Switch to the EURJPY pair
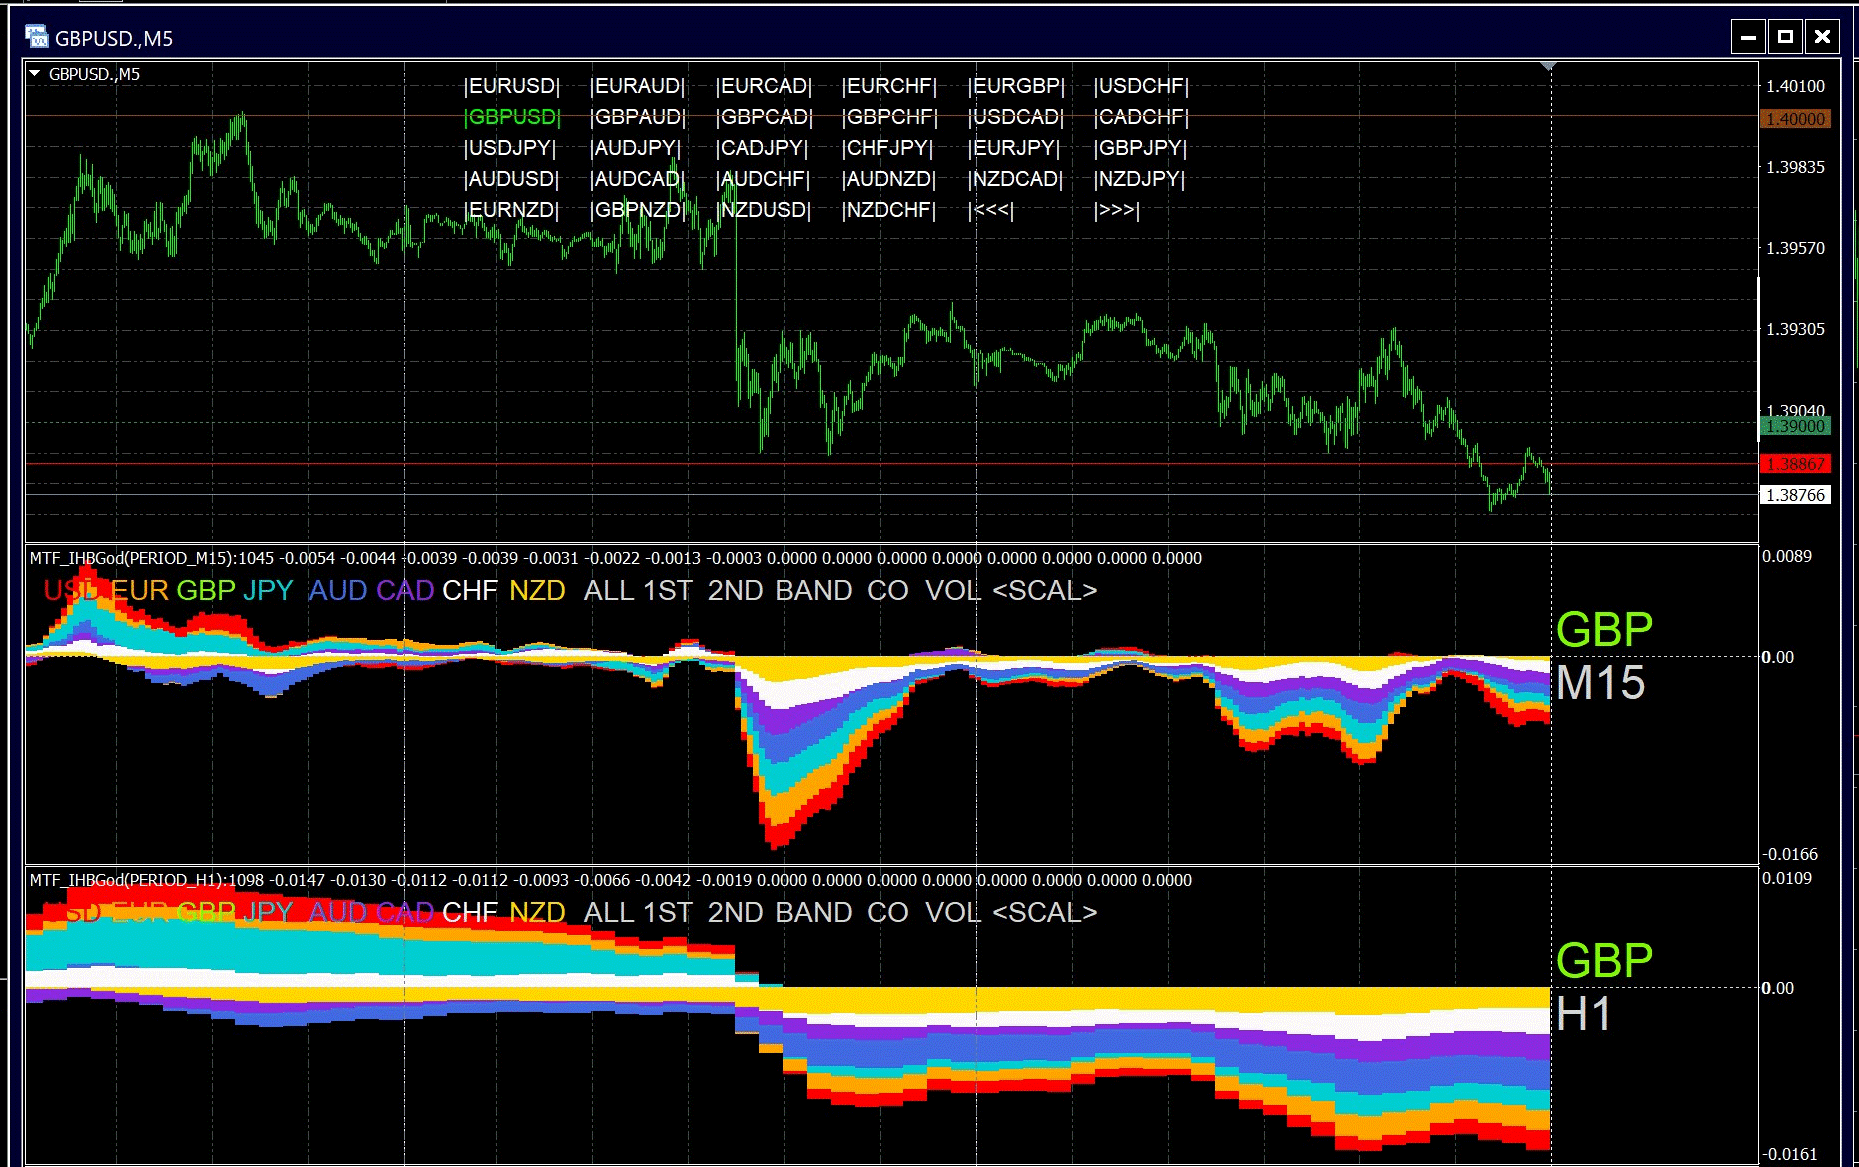The height and width of the screenshot is (1167, 1859). (1014, 148)
